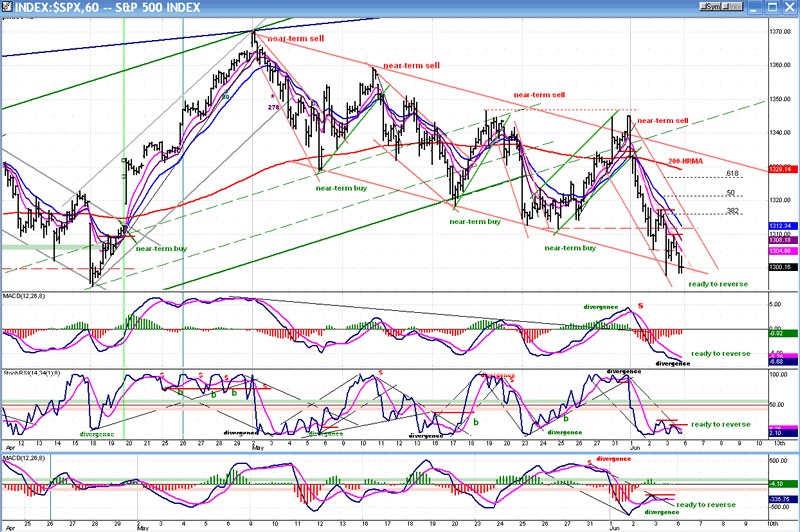Image resolution: width=800 pixels, height=532 pixels.
Task: Click the 100.00 StochRSI axis label
Action: [x=779, y=374]
